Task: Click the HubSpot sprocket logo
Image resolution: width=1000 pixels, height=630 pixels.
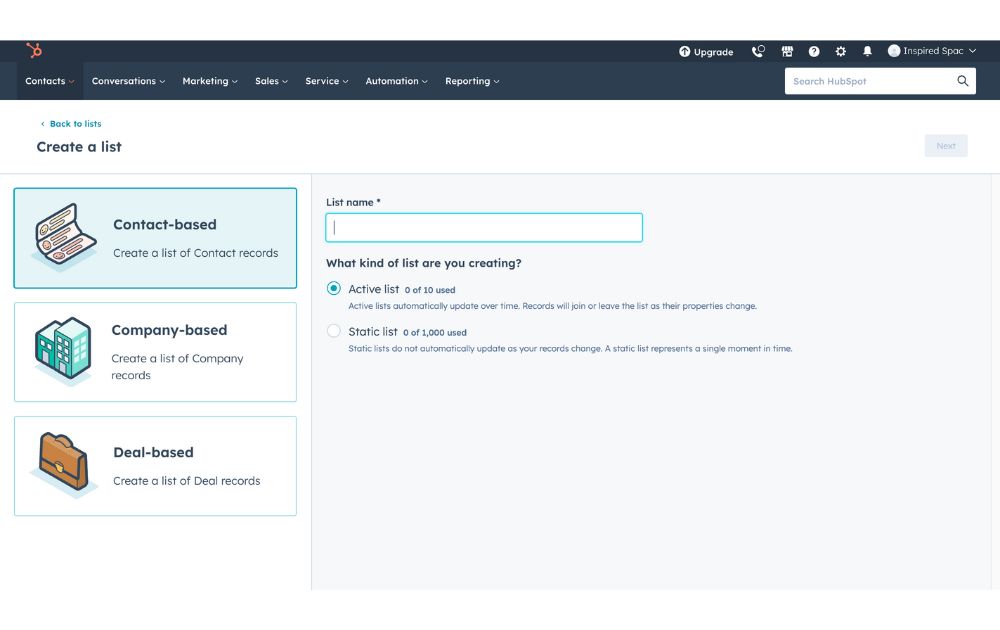Action: coord(34,50)
